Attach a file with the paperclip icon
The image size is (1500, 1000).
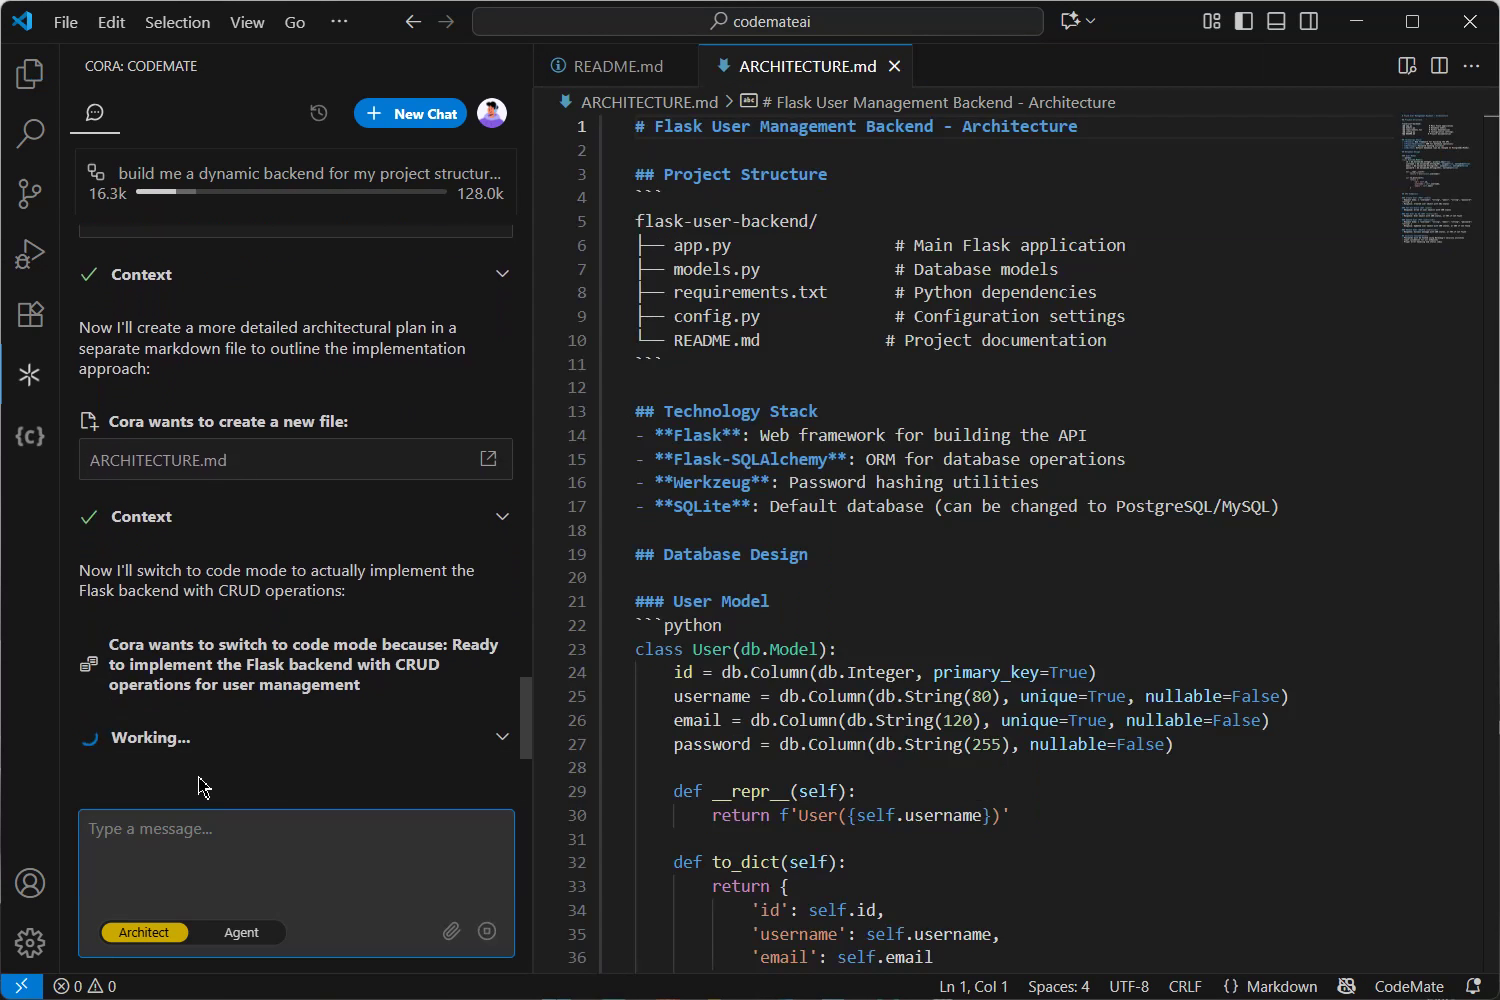tap(452, 931)
